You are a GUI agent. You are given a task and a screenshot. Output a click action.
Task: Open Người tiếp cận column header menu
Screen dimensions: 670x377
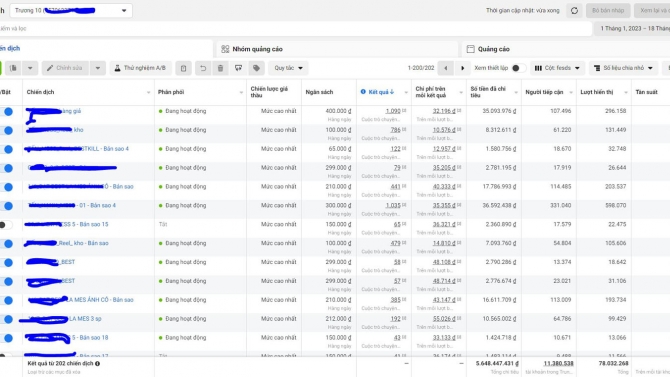pyautogui.click(x=571, y=92)
